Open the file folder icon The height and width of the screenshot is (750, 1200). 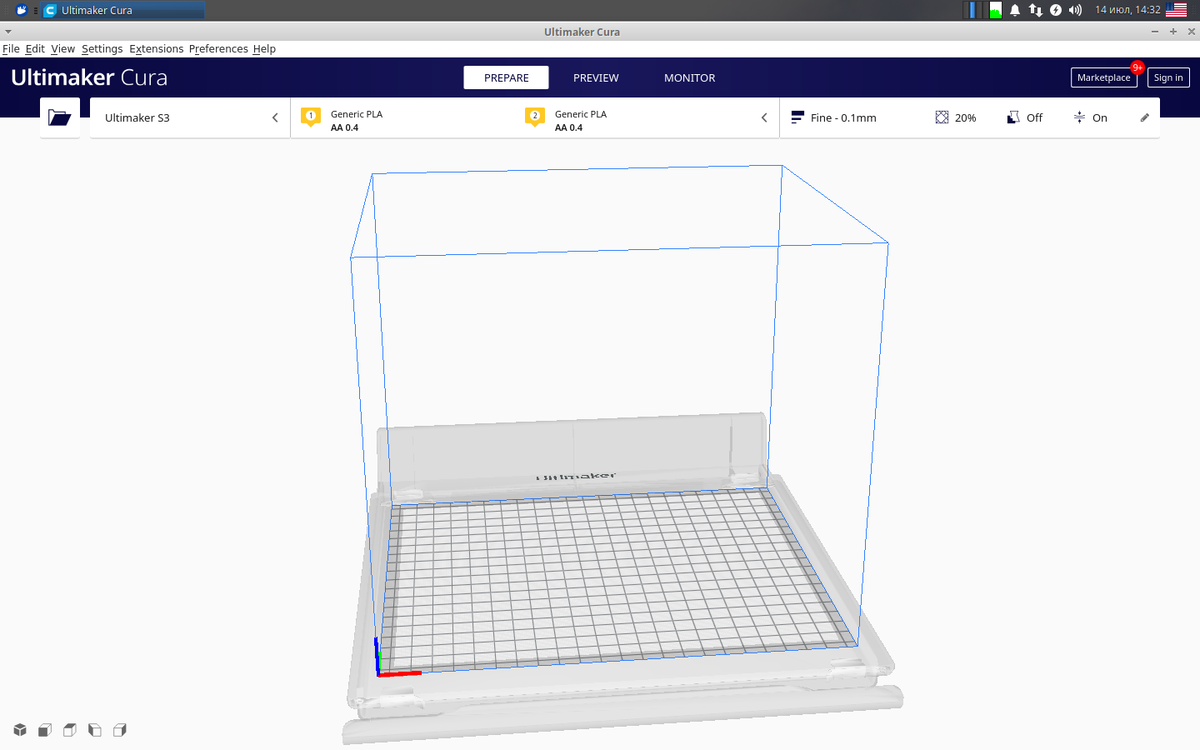click(60, 117)
